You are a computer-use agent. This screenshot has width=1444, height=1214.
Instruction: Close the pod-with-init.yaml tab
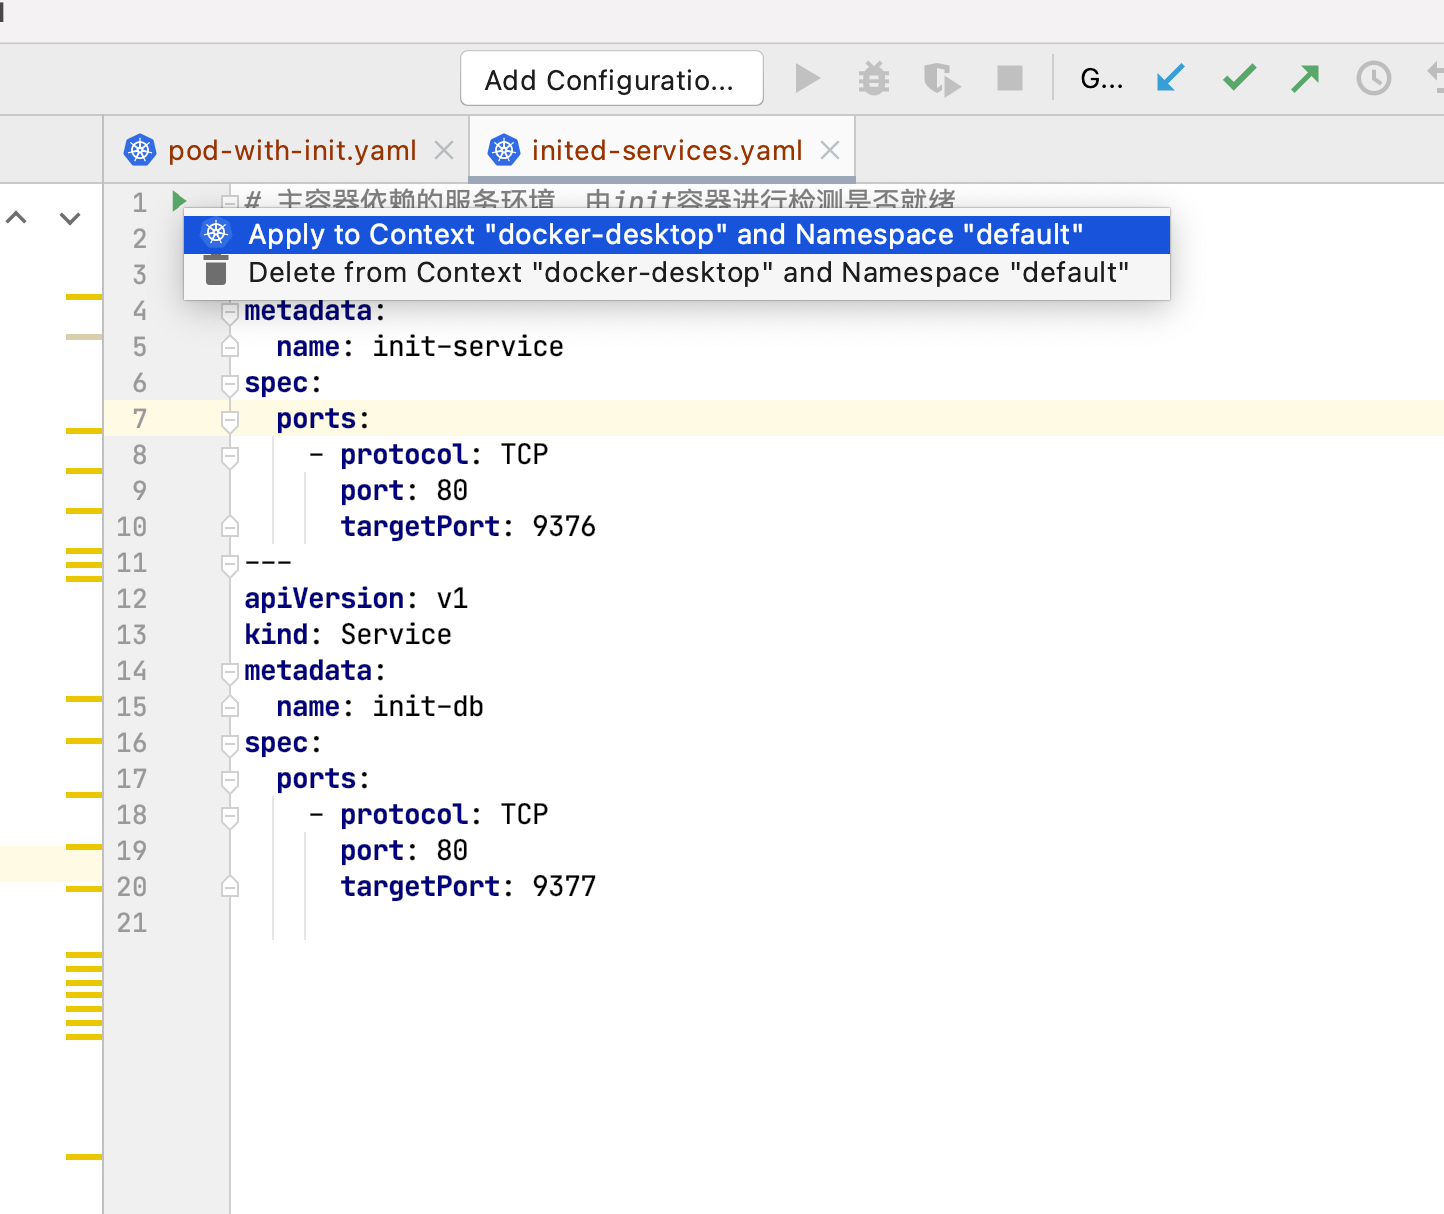tap(444, 150)
